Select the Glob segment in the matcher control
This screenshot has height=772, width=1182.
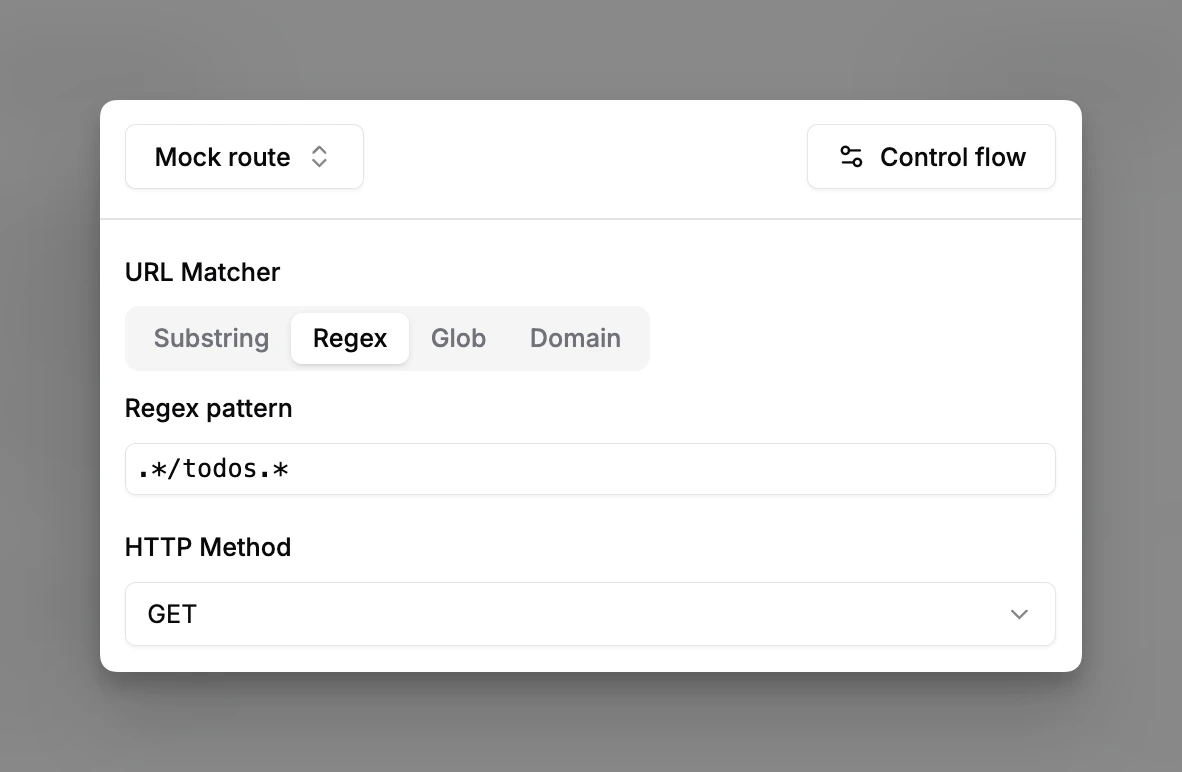click(458, 338)
